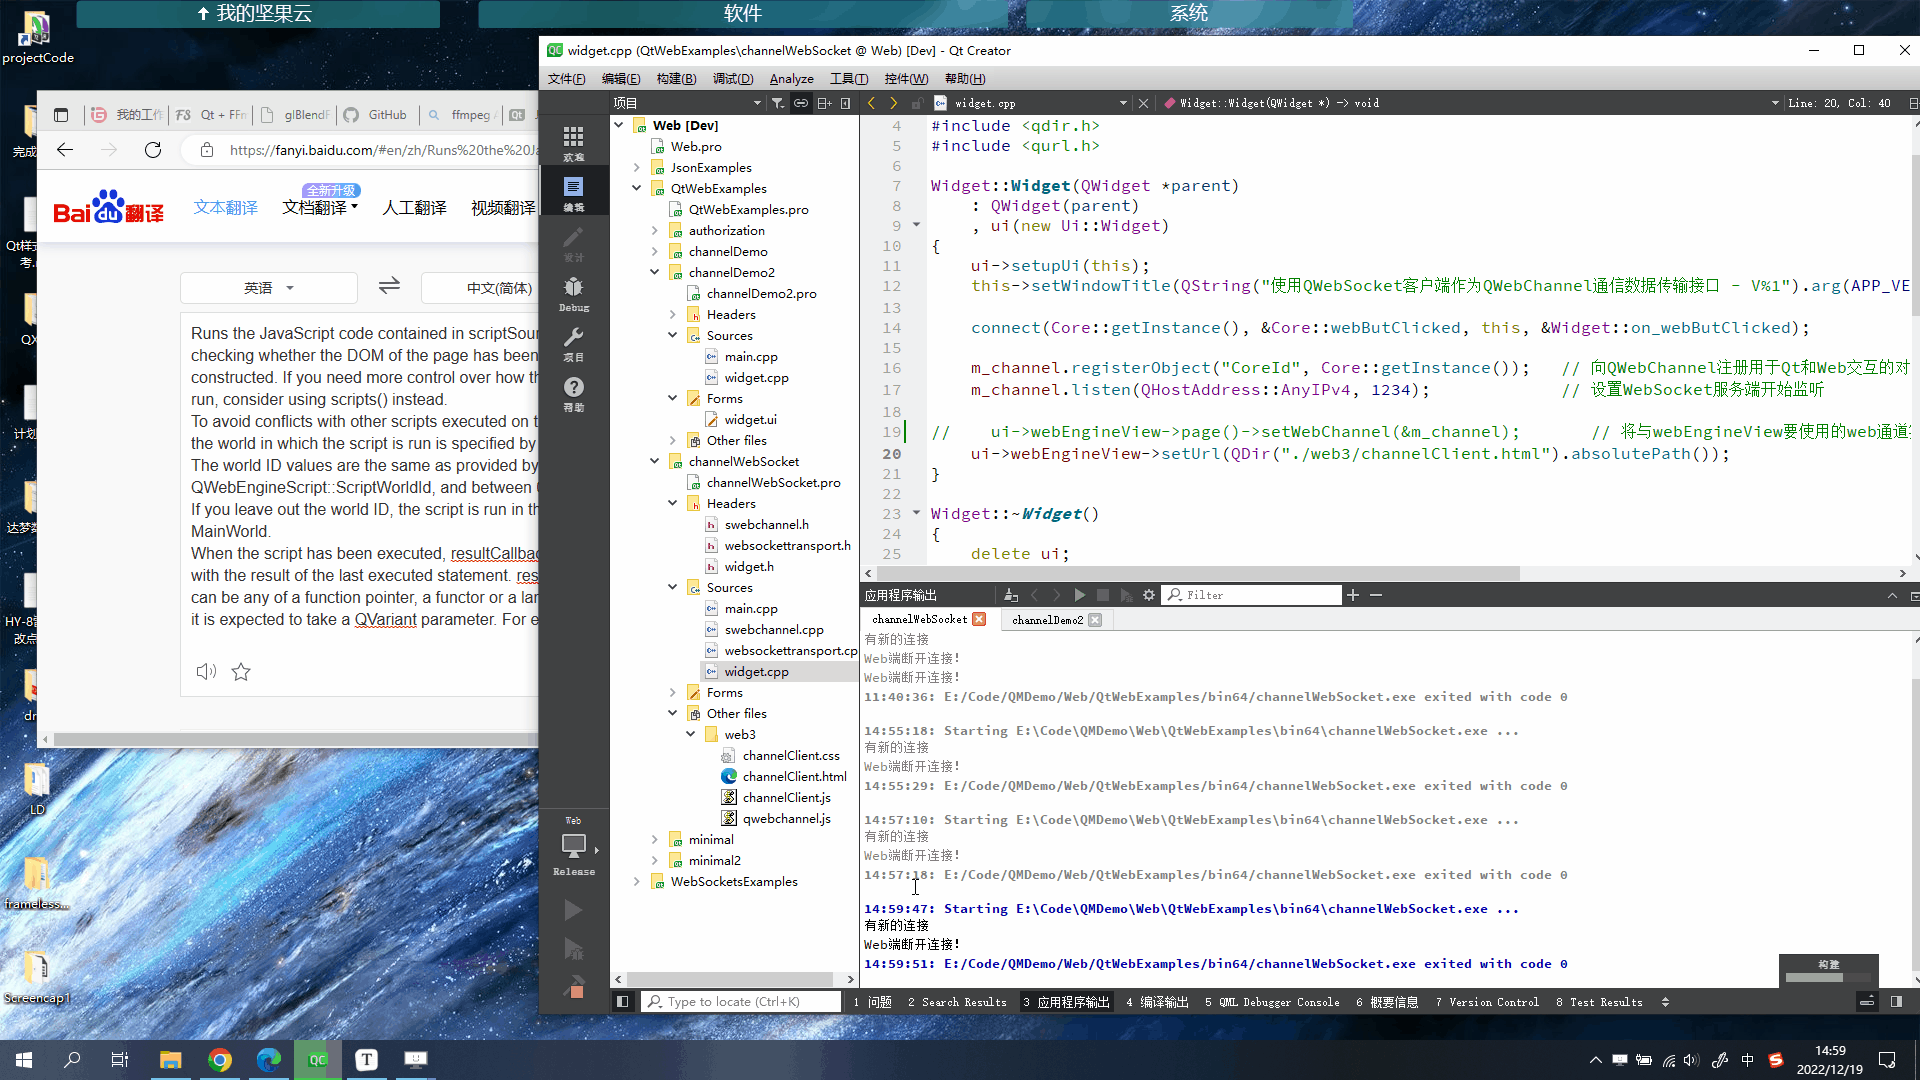1920x1080 pixels.
Task: Decrease output font size with minus
Action: (1376, 595)
